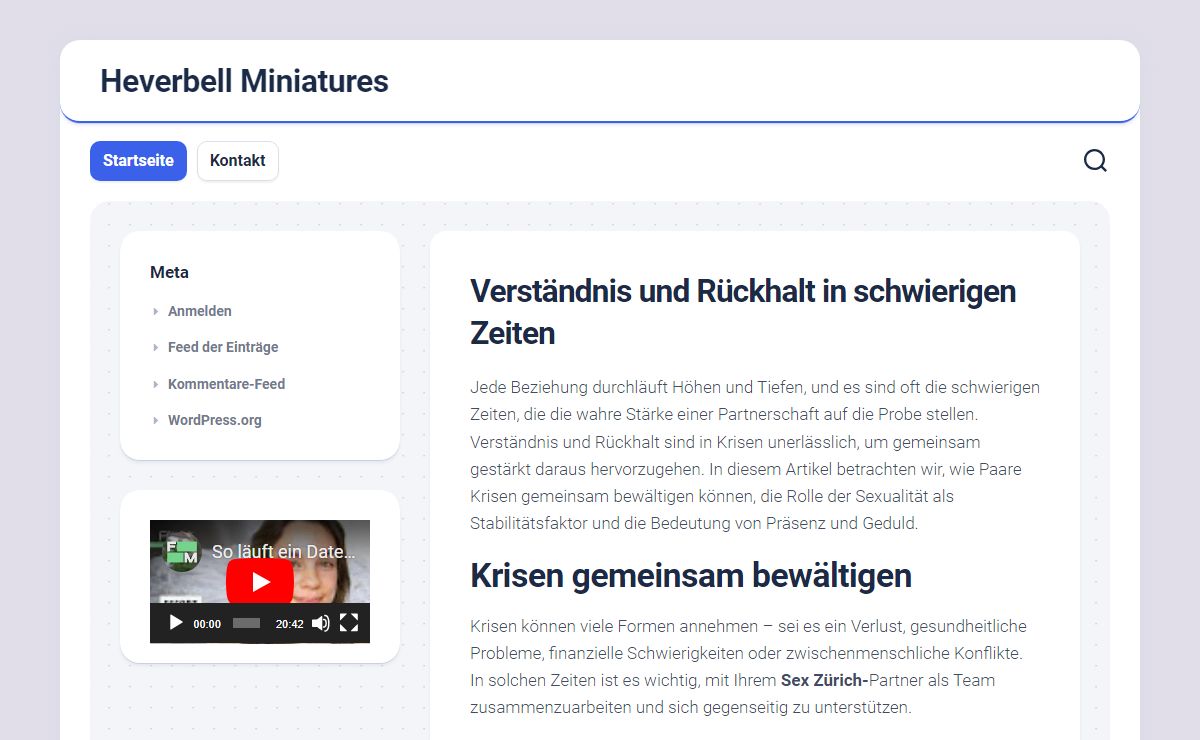Open the site search magnifier icon

click(x=1095, y=161)
